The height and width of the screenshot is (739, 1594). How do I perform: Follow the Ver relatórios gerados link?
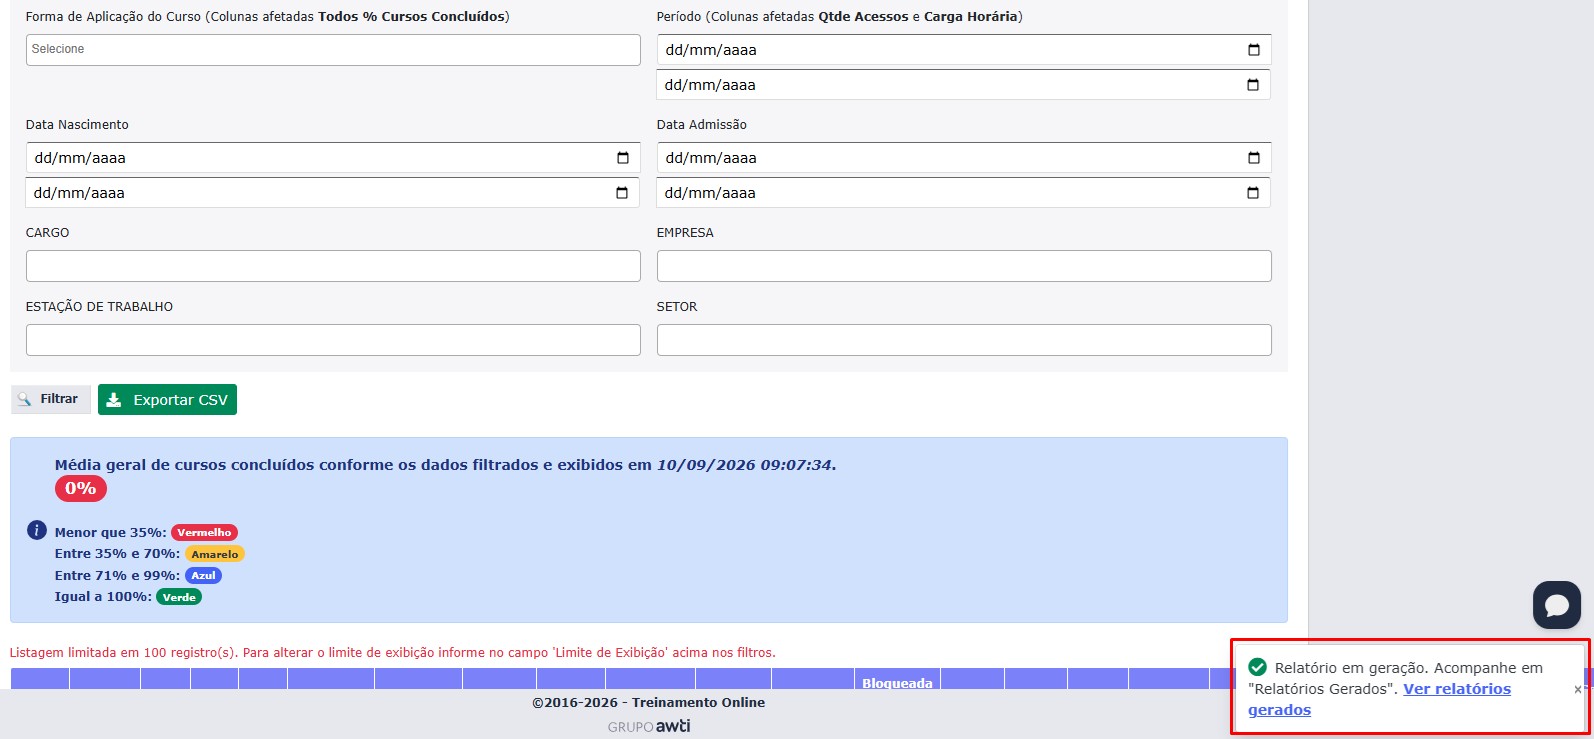[1379, 699]
